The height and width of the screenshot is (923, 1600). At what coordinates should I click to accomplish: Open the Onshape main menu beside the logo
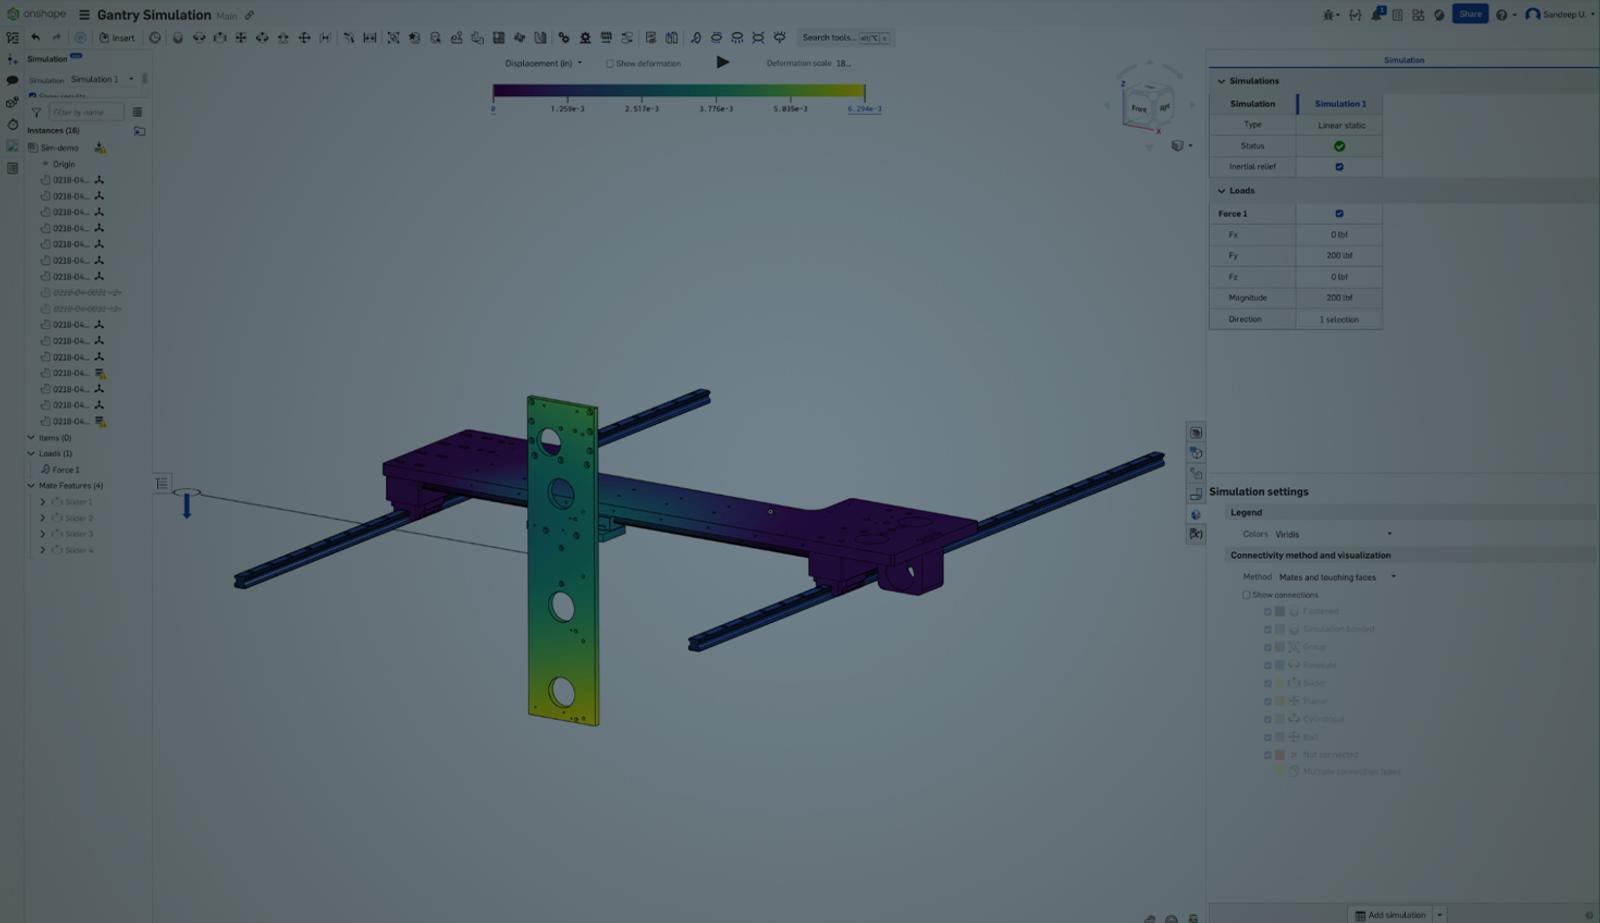86,14
